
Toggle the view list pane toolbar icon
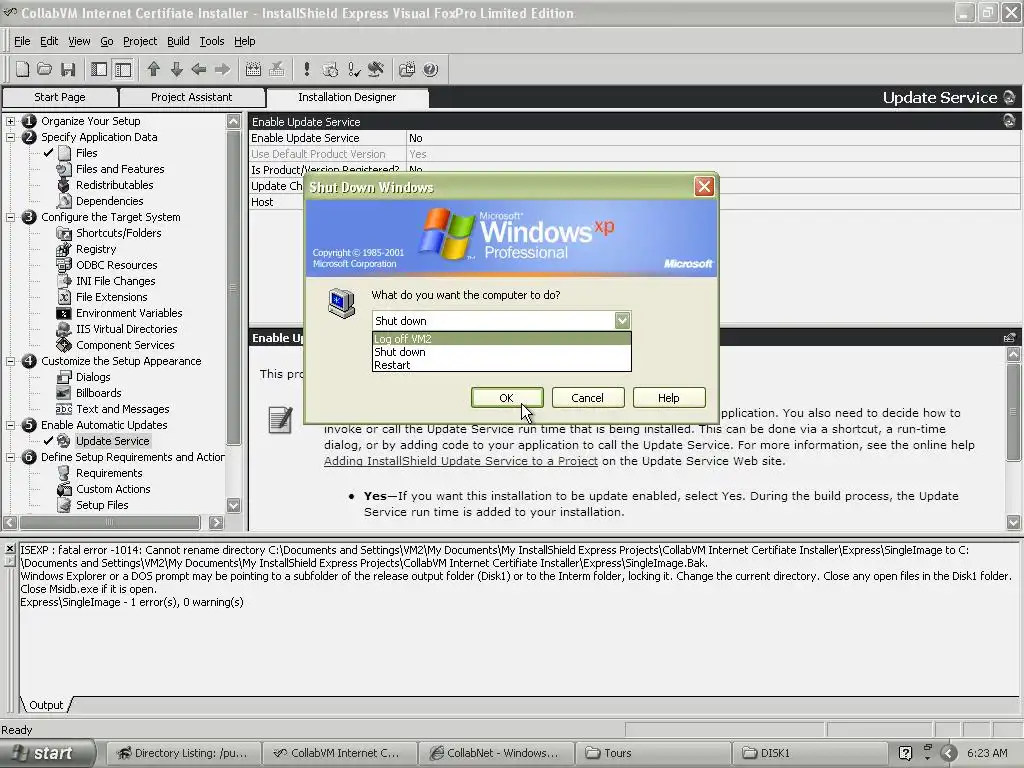point(99,69)
